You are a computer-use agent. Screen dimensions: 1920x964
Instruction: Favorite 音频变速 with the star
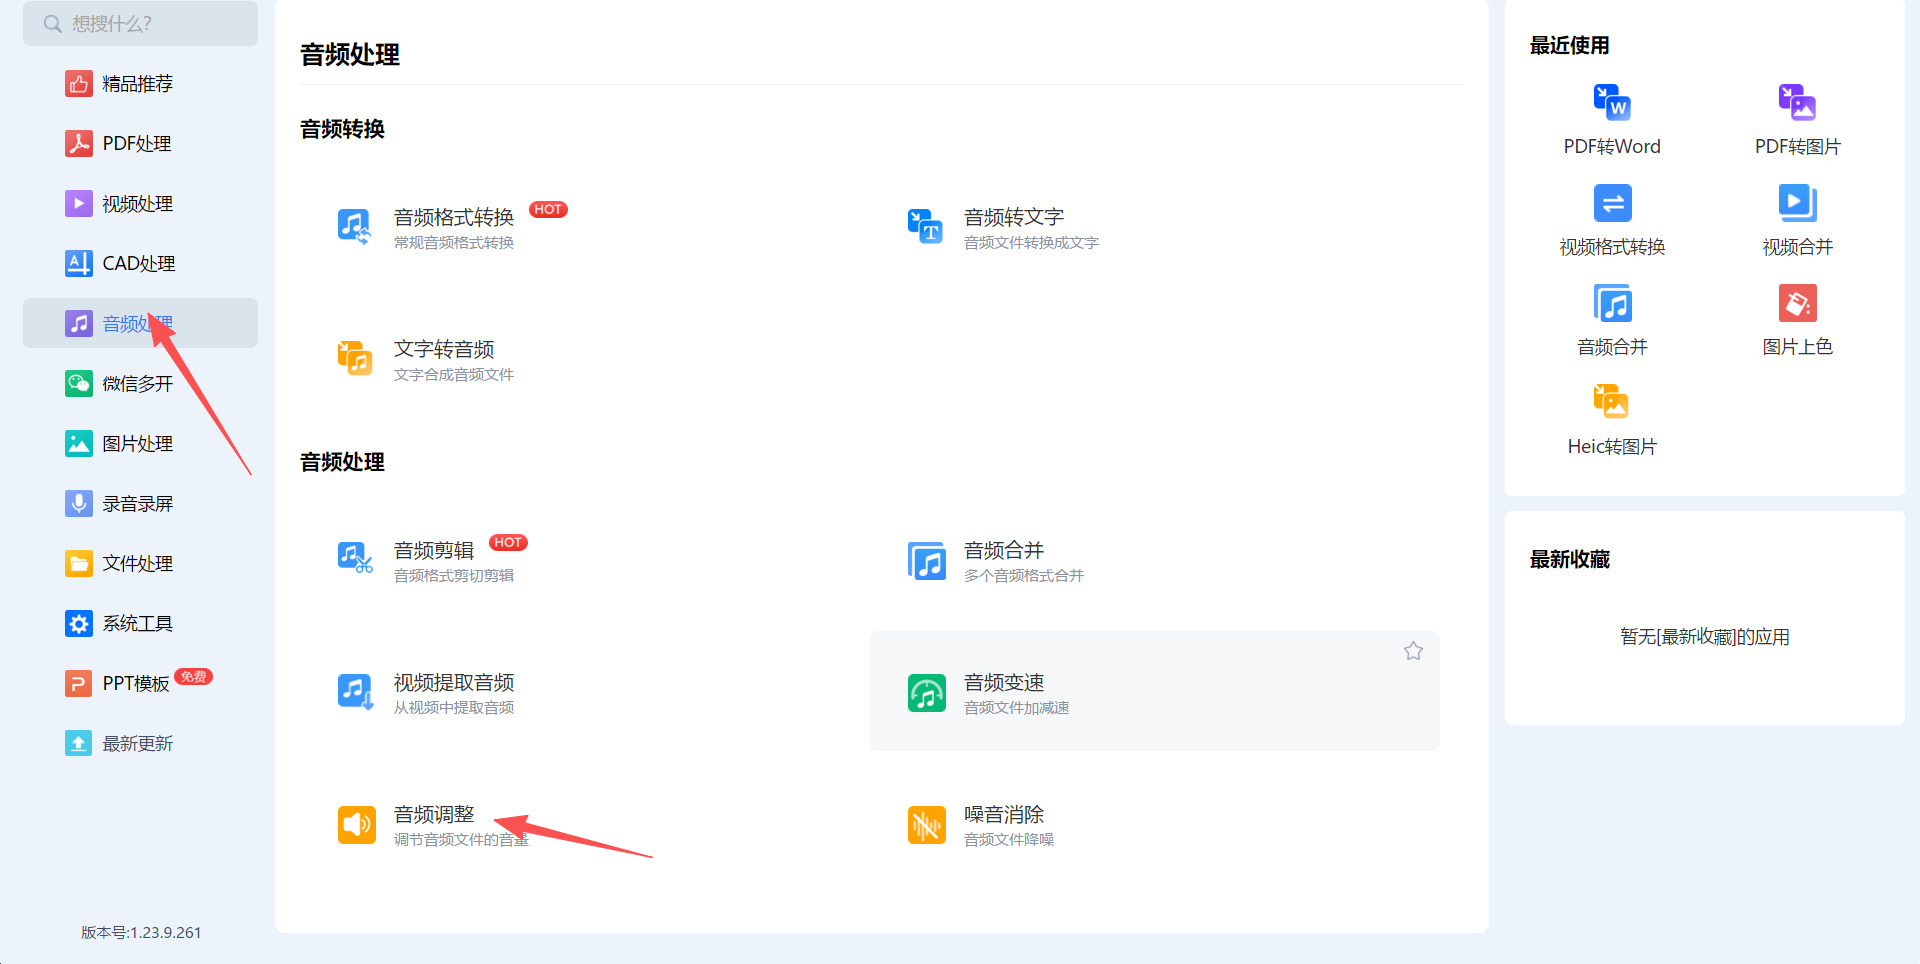(1413, 651)
